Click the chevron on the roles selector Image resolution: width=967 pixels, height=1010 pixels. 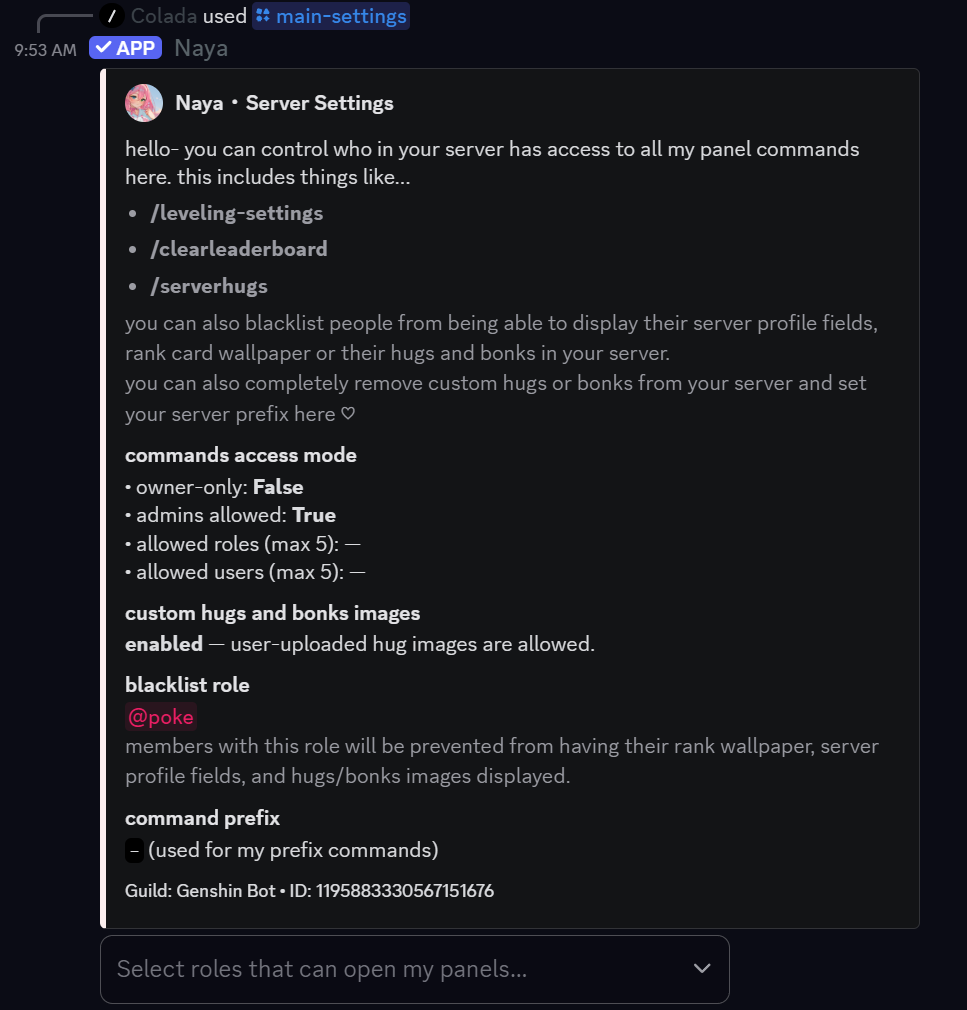[x=700, y=969]
